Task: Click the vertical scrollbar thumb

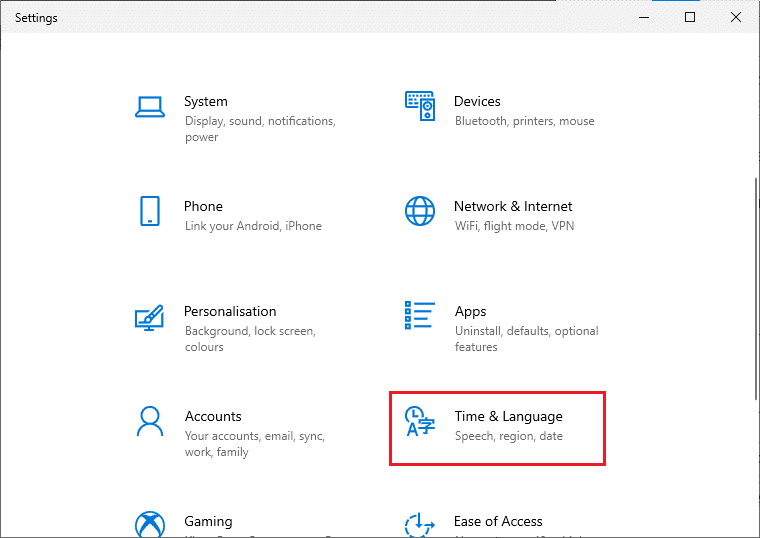Action: click(756, 289)
